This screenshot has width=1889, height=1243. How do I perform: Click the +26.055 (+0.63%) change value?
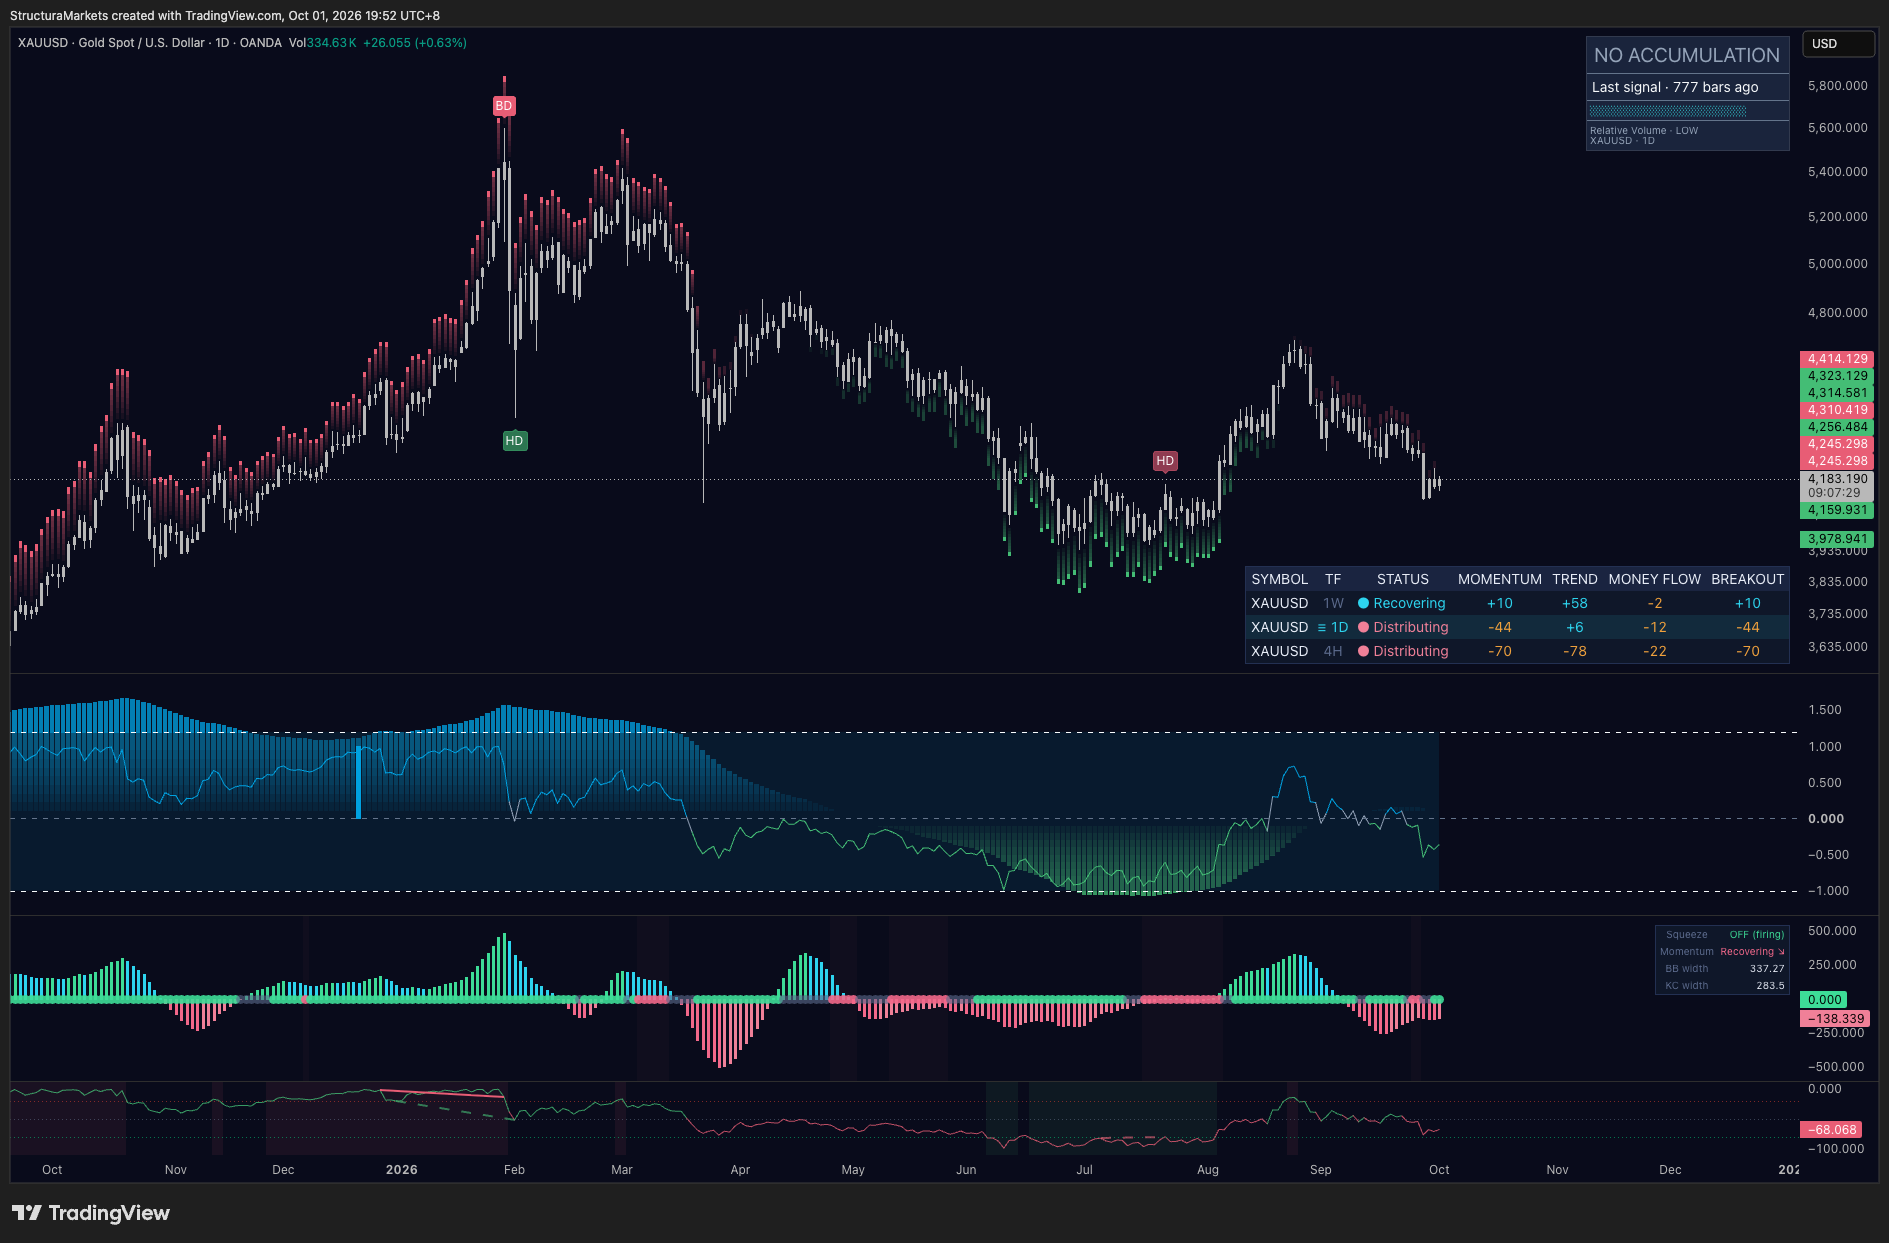415,43
